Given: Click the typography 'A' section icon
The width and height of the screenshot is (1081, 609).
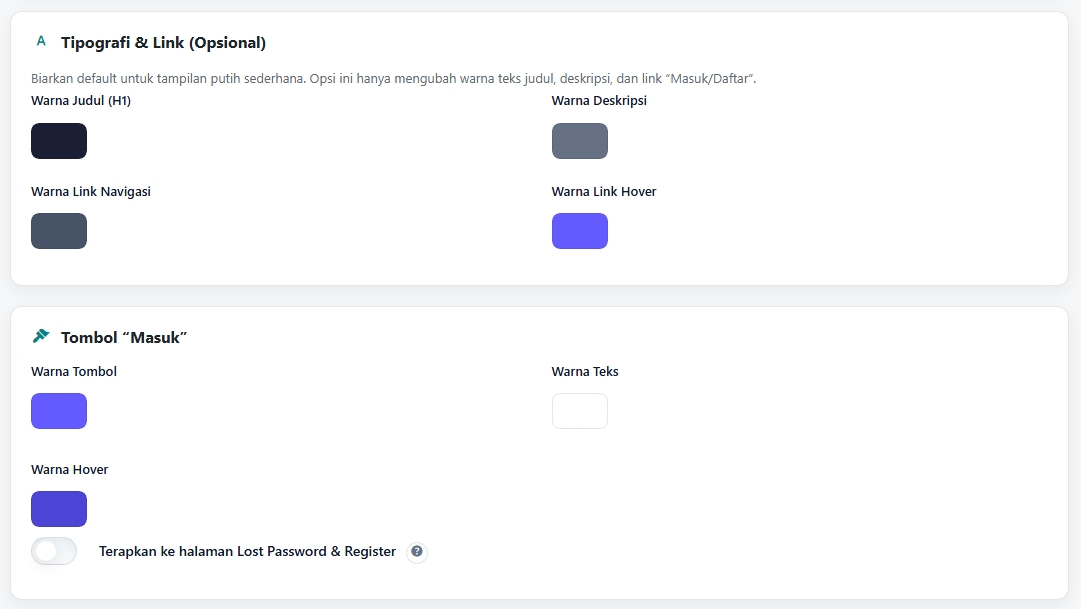Looking at the screenshot, I should click(41, 42).
